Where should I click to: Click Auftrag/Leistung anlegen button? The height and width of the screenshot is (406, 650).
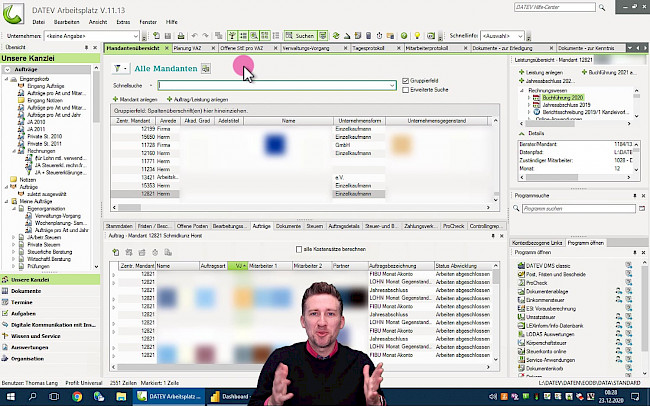[208, 101]
